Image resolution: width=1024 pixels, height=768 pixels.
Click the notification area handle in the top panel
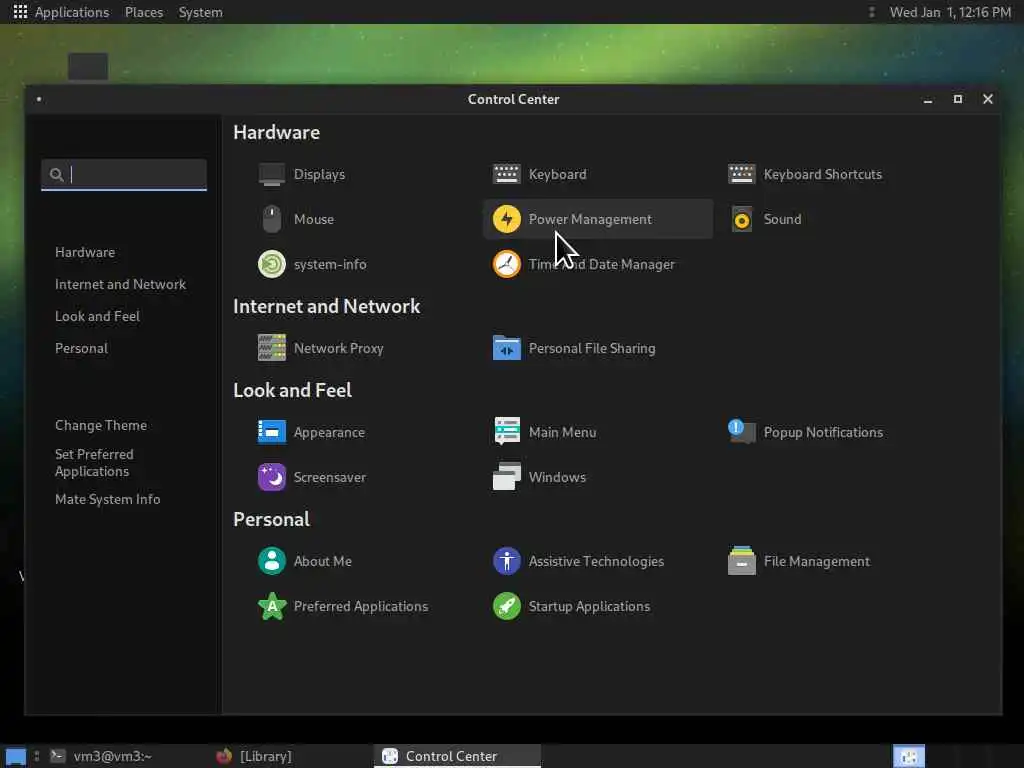tap(871, 12)
